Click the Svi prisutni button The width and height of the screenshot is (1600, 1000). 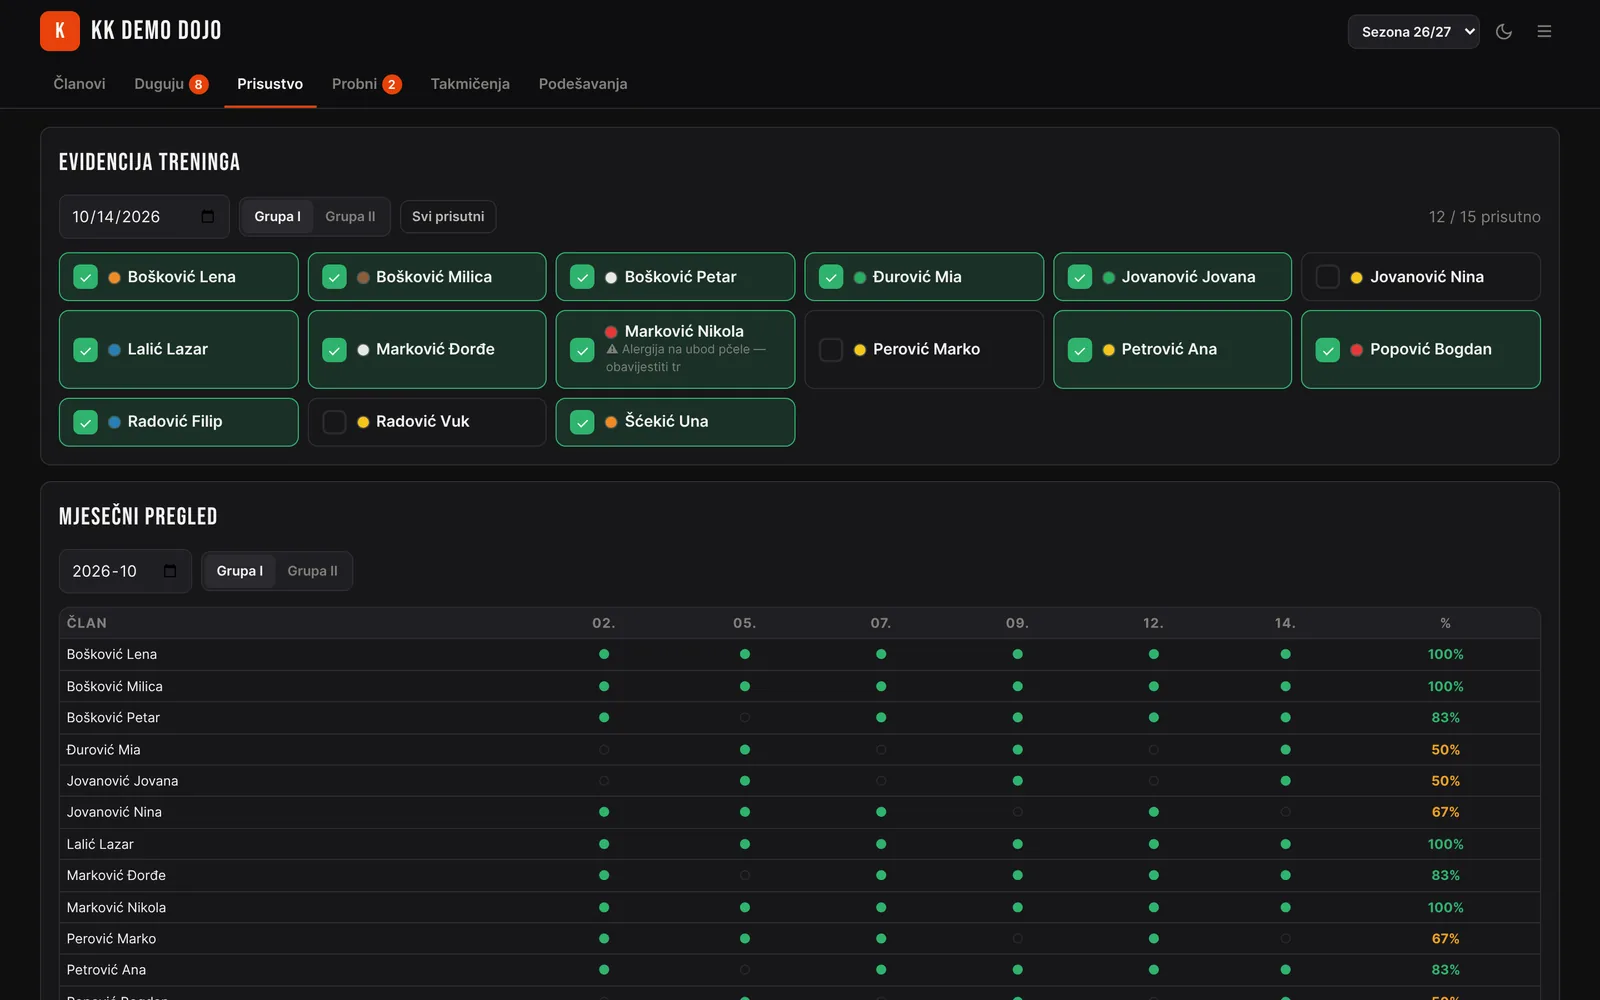[x=448, y=217]
